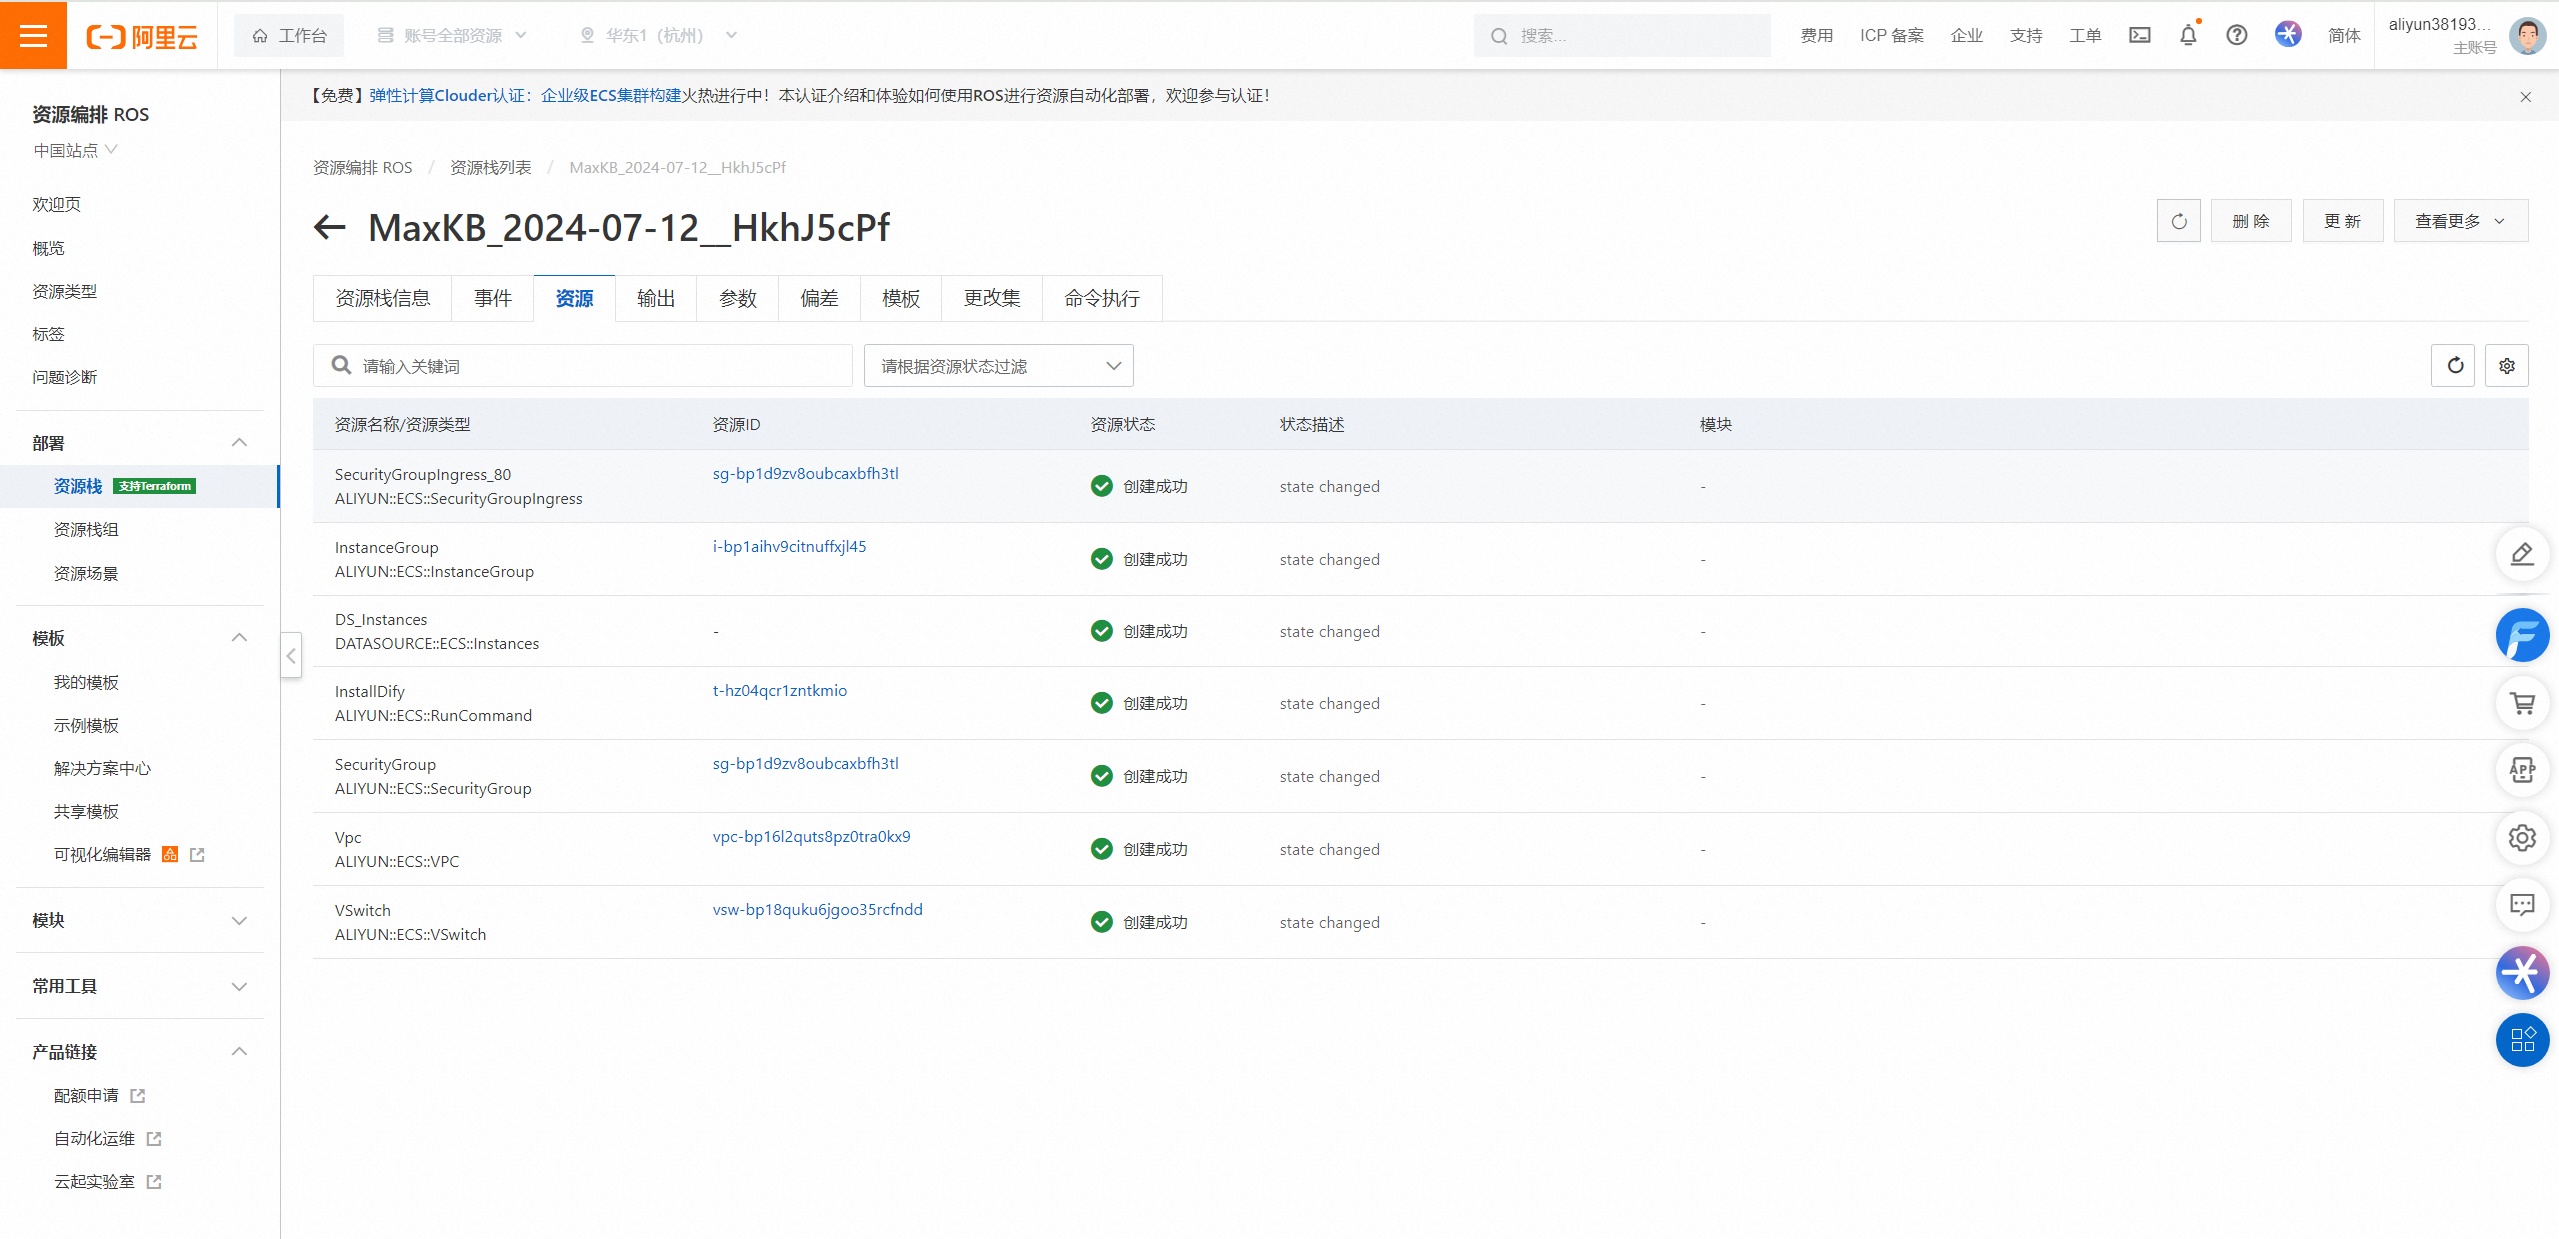The image size is (2559, 1239).
Task: Switch to the 参数 tab
Action: pos(738,298)
